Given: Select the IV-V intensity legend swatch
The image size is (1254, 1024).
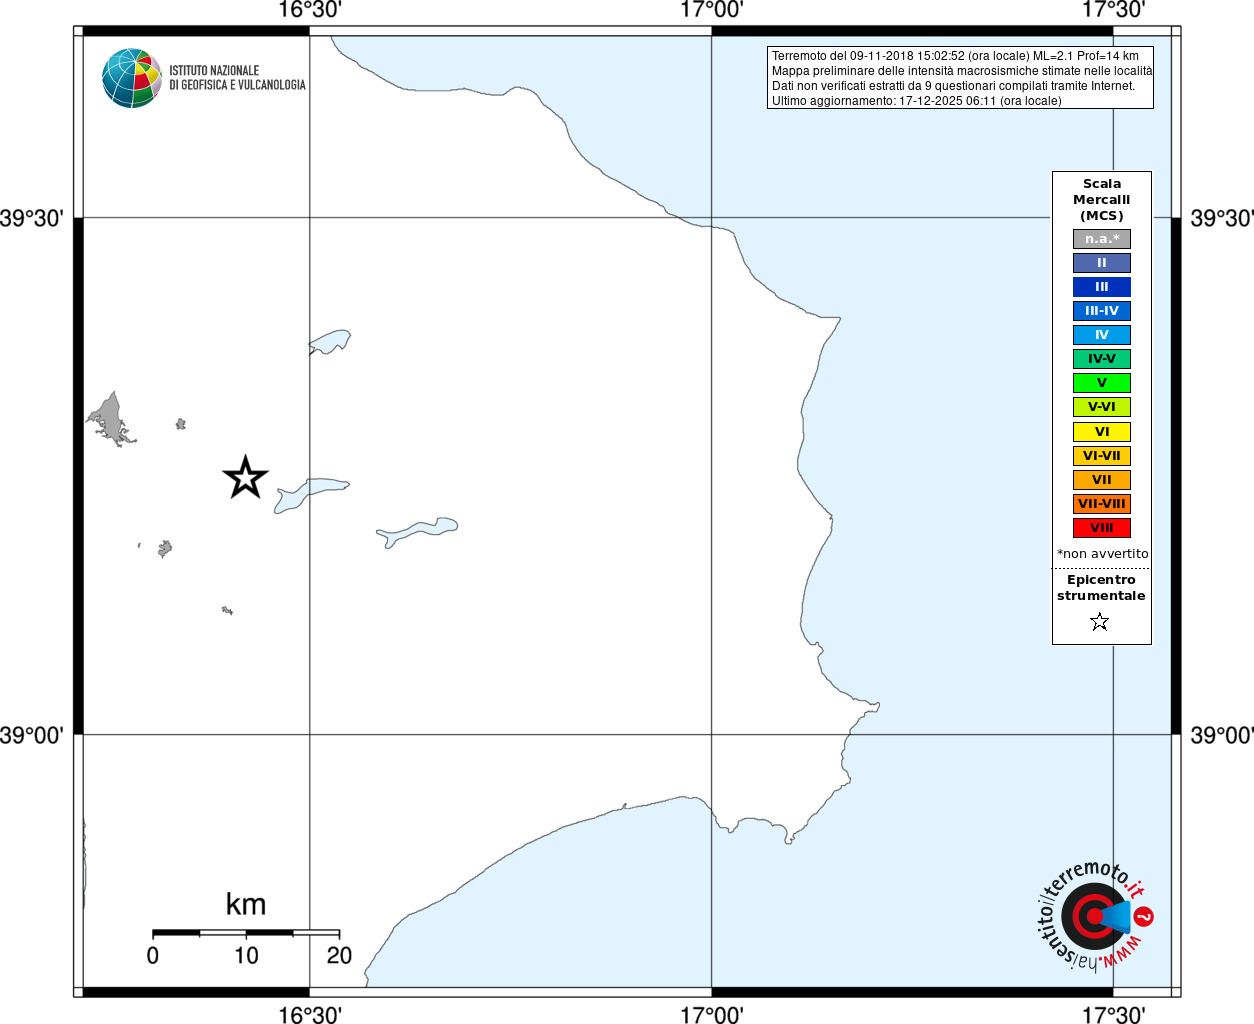Looking at the screenshot, I should 1102,359.
